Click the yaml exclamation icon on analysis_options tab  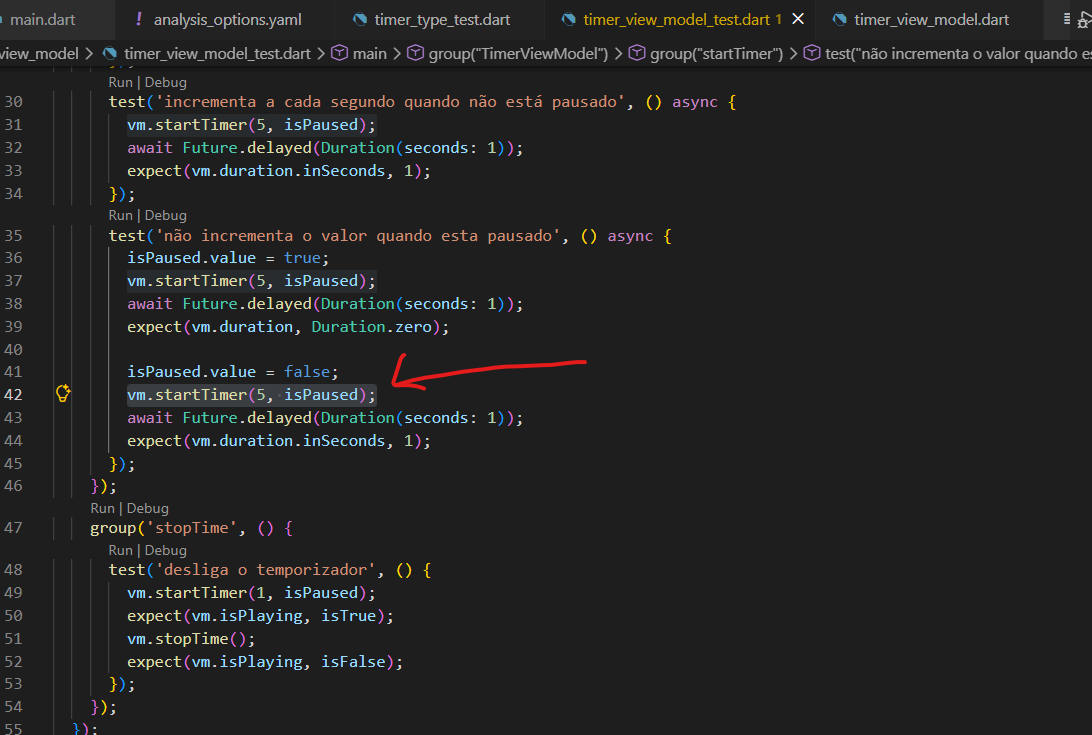click(x=139, y=20)
